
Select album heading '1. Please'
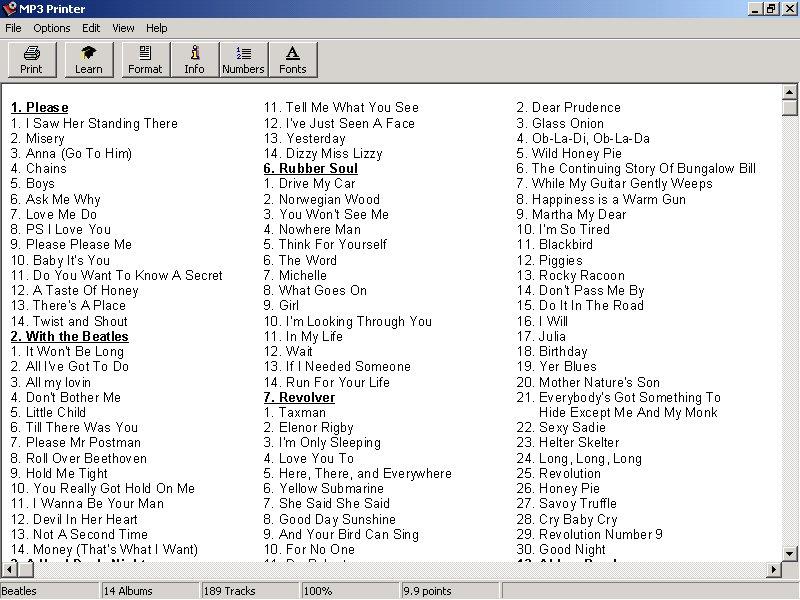39,108
